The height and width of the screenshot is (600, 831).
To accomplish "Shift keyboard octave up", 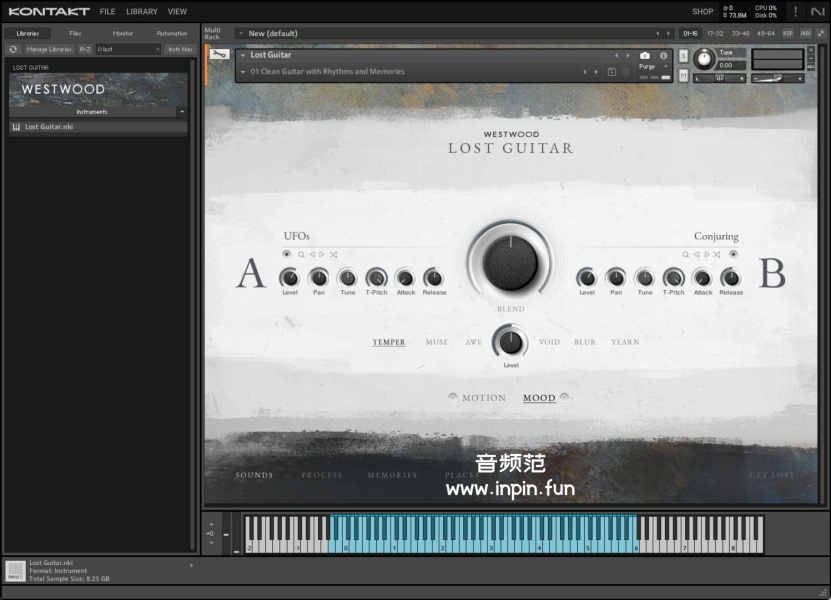I will 211,524.
